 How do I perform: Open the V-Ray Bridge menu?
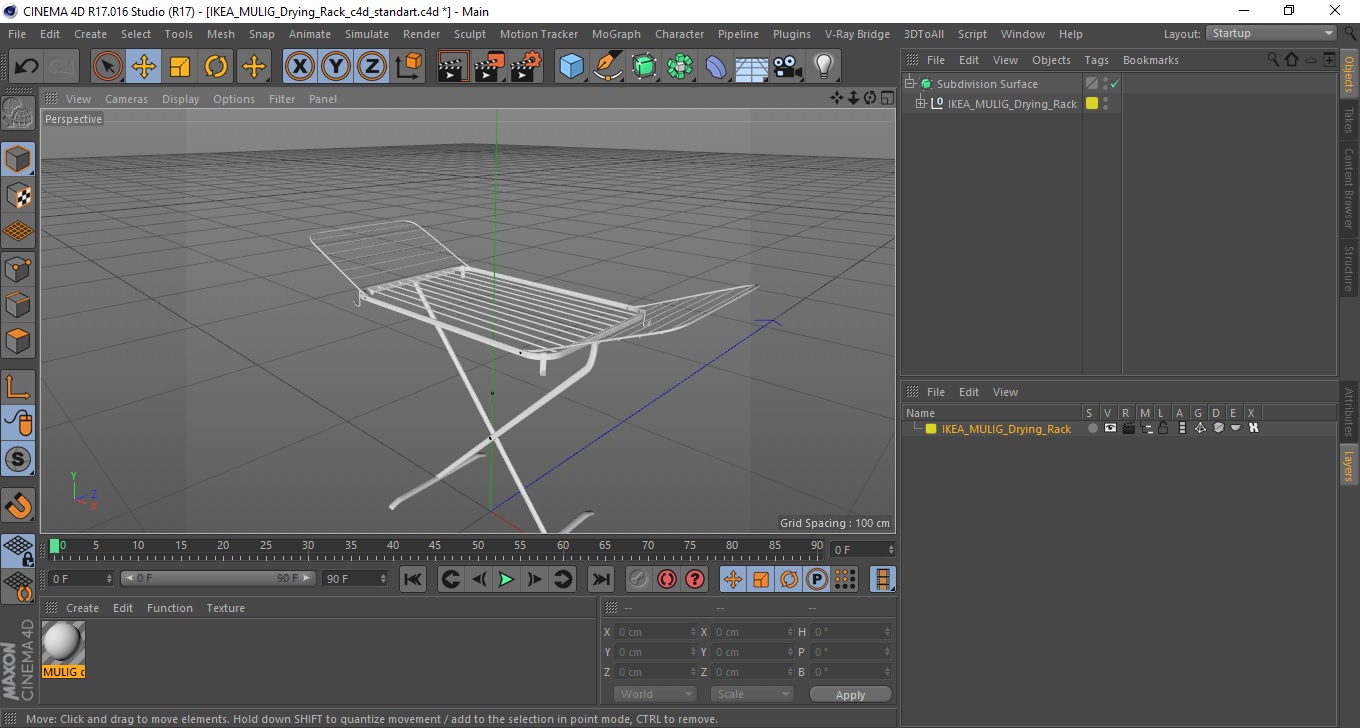(x=857, y=34)
